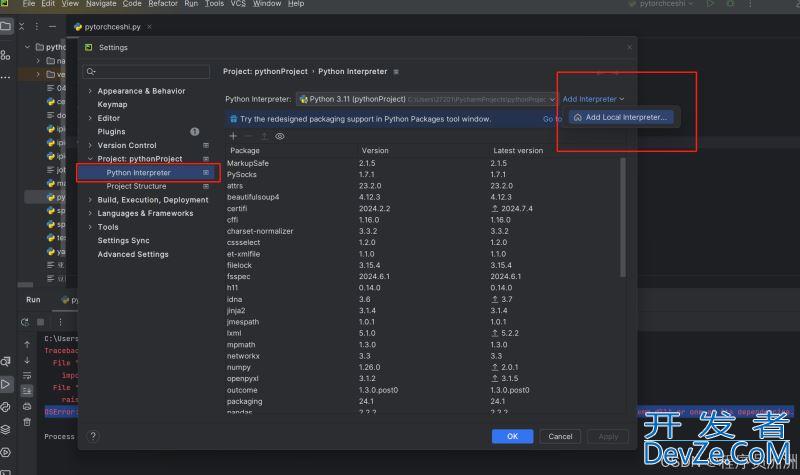Select the numpy package row
The image size is (800, 475).
423,367
